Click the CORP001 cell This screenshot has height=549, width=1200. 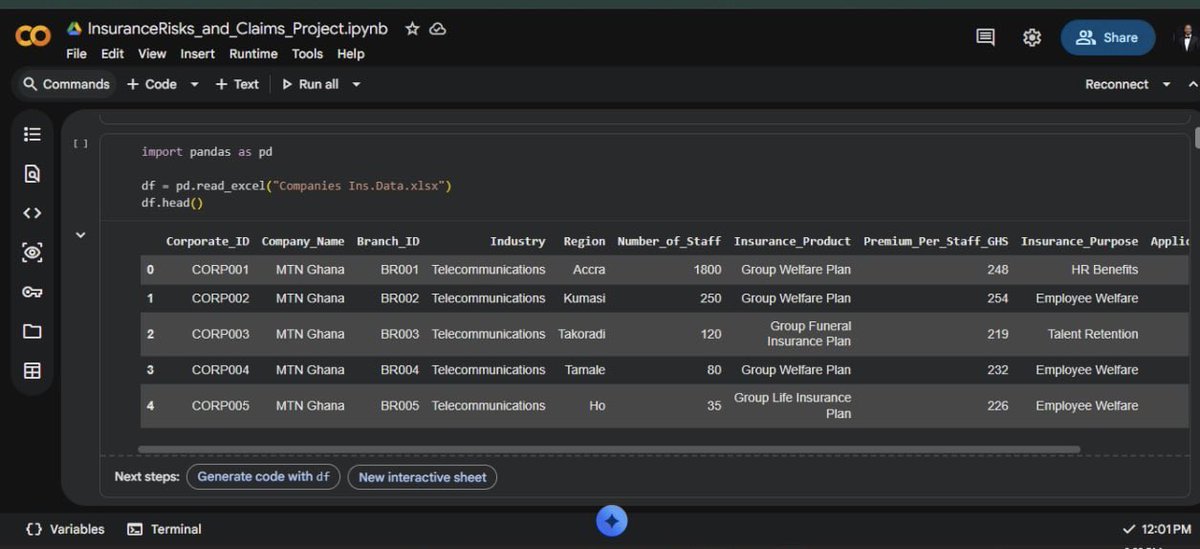point(220,270)
